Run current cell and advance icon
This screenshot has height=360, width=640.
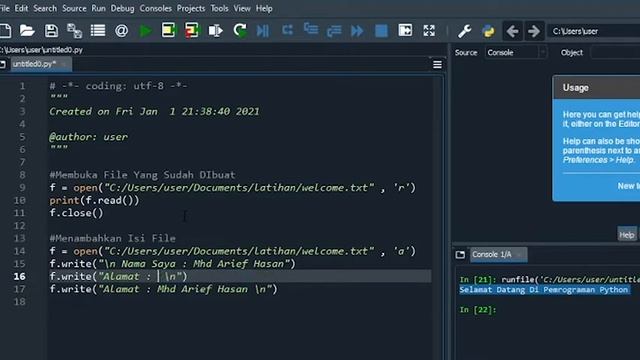[191, 31]
